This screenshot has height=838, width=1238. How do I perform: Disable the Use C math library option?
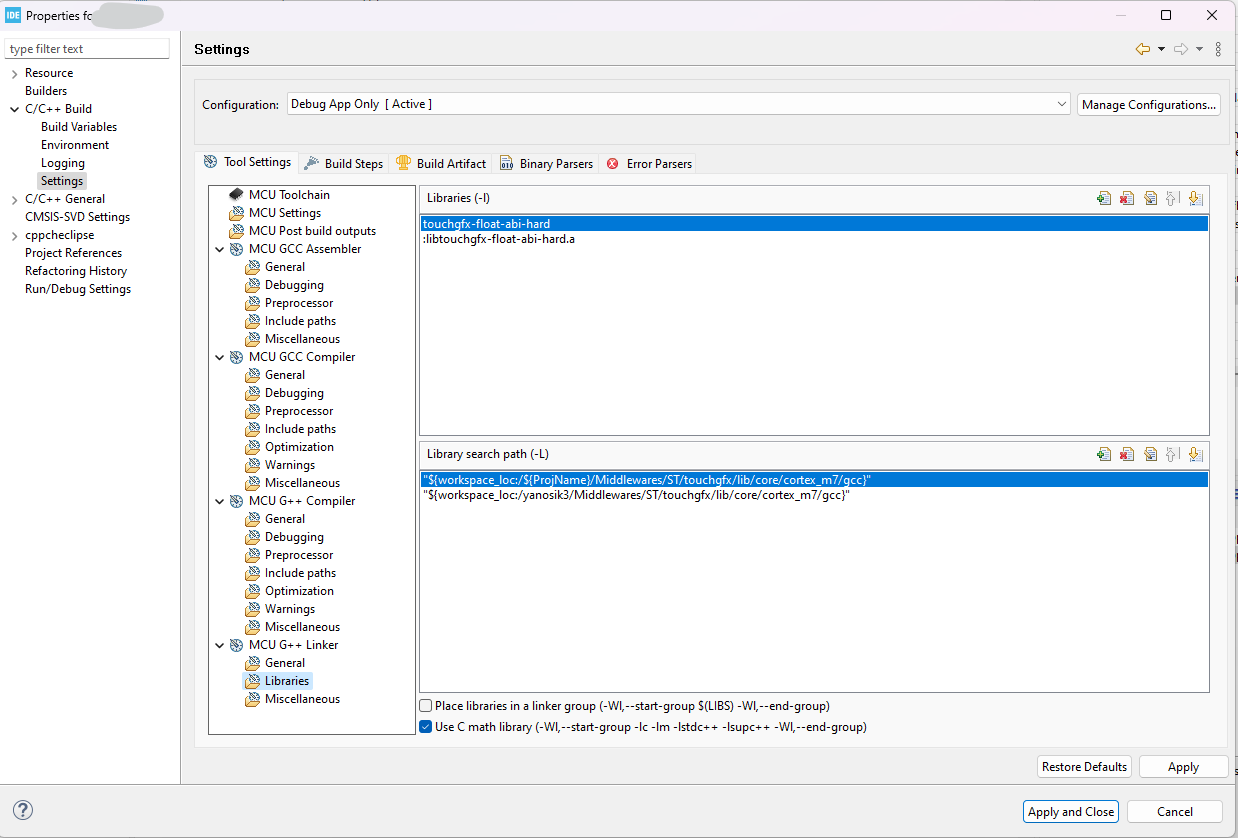click(425, 727)
